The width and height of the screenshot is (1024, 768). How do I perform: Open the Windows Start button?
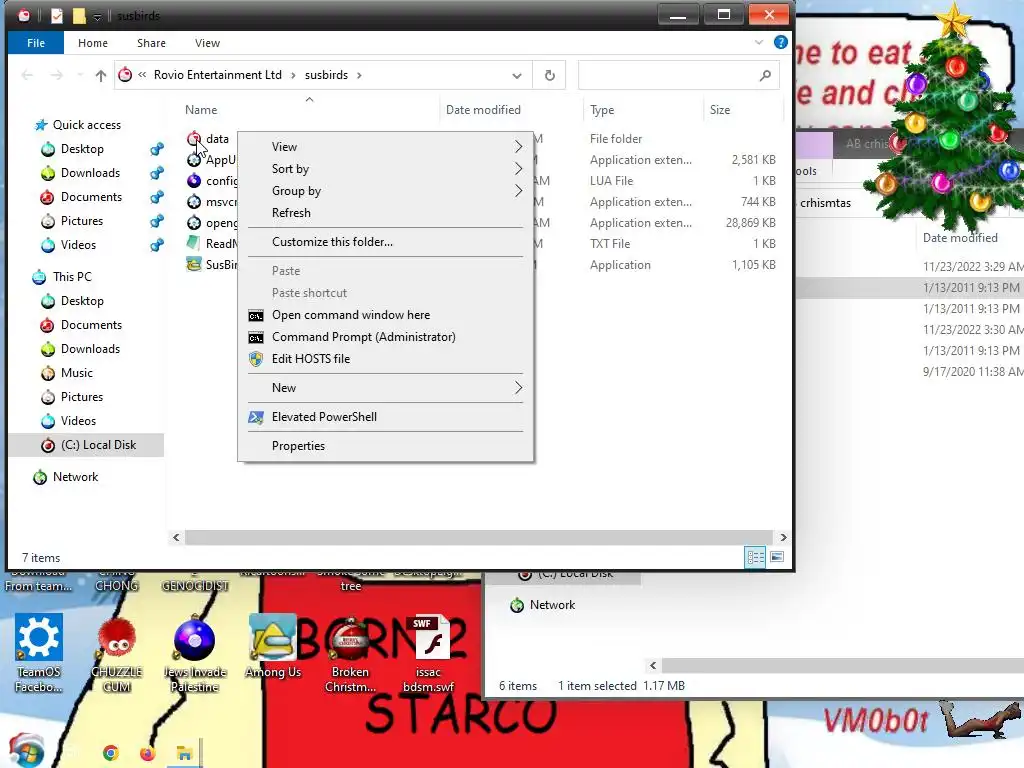pyautogui.click(x=26, y=751)
